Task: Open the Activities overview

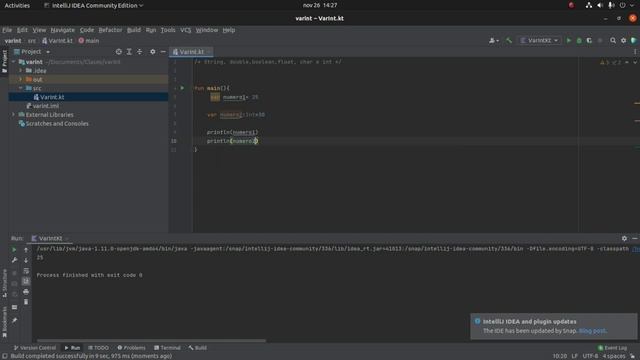Action: (x=17, y=5)
